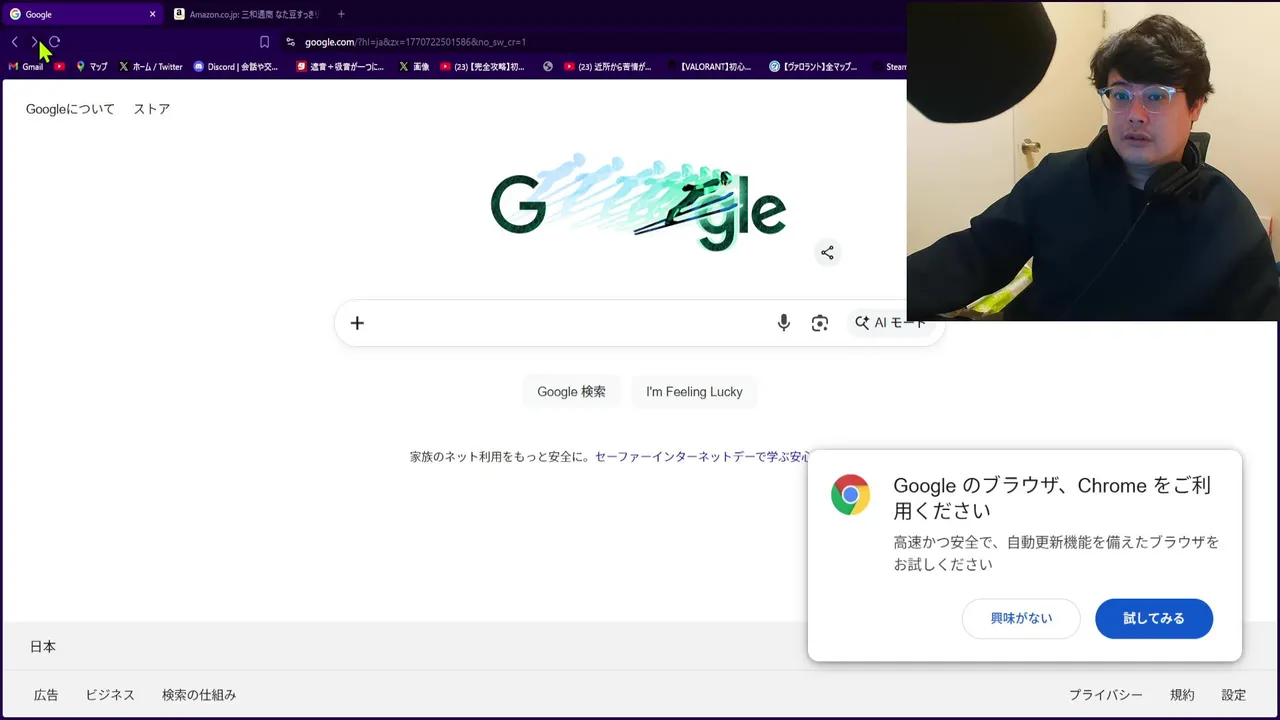Share the Google doodle
This screenshot has height=720, width=1280.
pos(827,252)
